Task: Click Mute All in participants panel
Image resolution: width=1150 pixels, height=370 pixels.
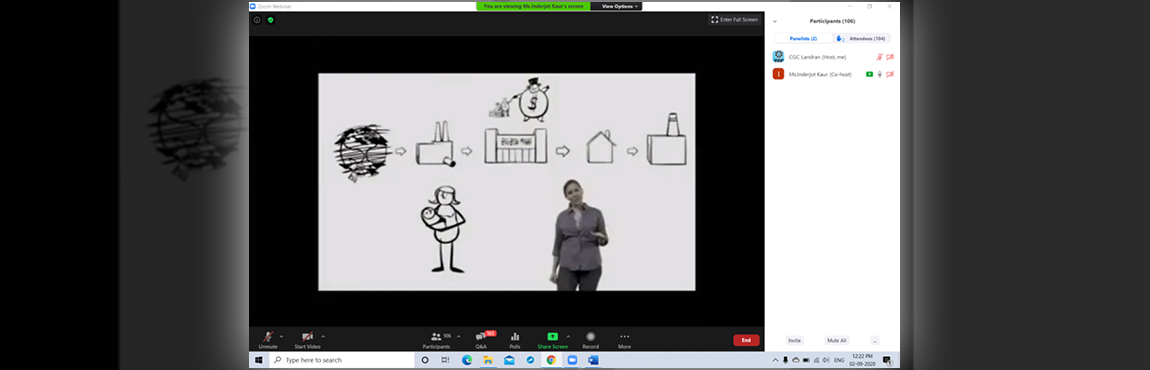Action: (x=837, y=341)
